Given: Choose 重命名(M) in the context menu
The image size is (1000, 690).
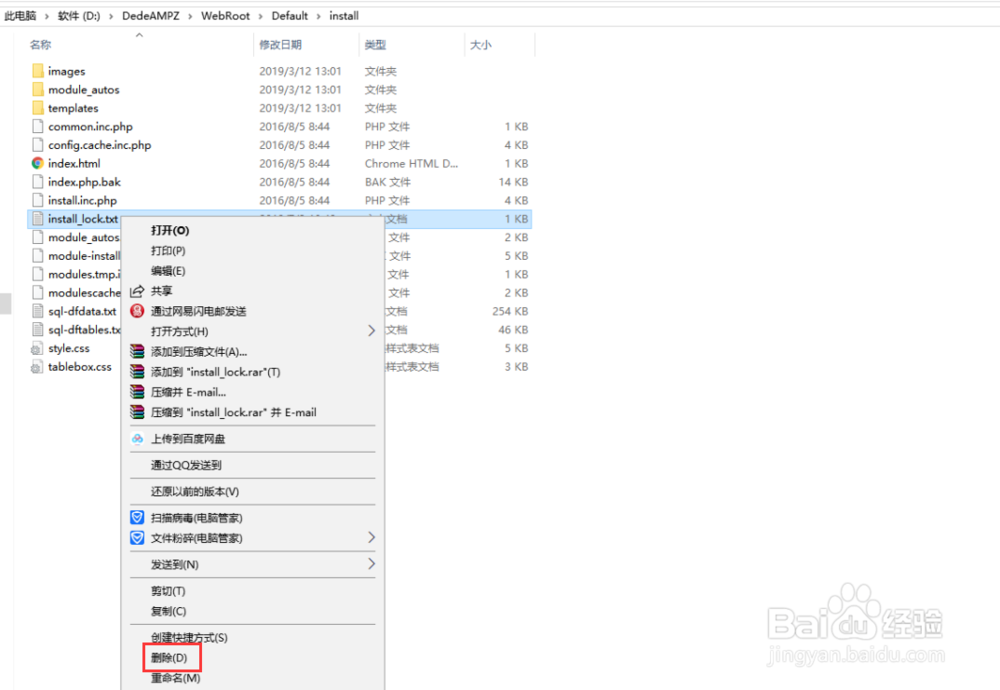Looking at the screenshot, I should [175, 677].
